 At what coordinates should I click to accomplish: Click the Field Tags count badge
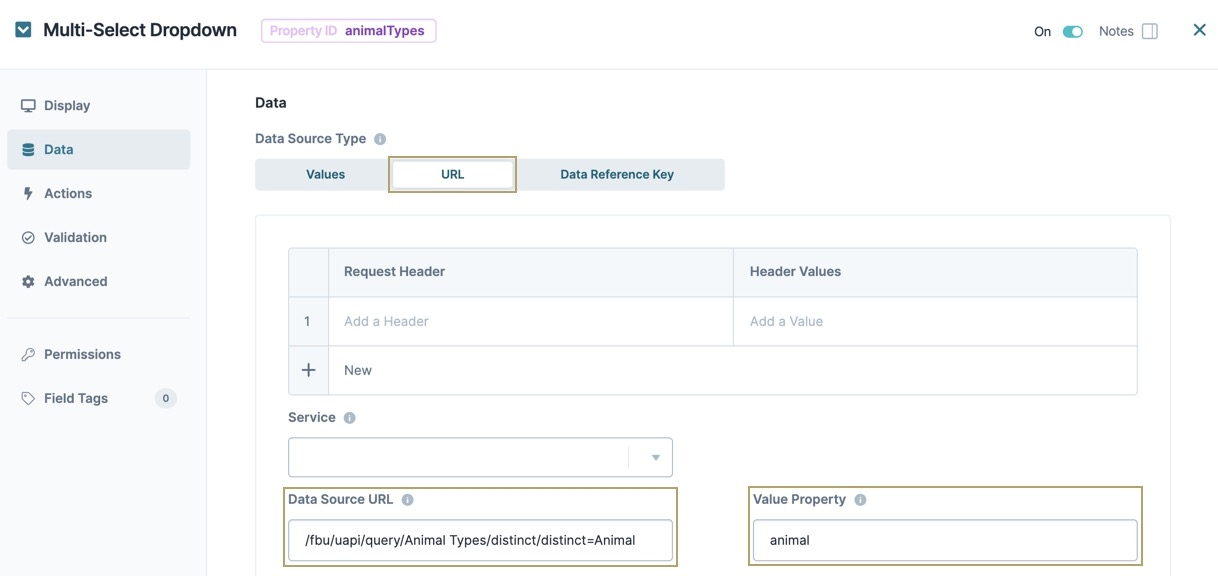click(x=166, y=398)
